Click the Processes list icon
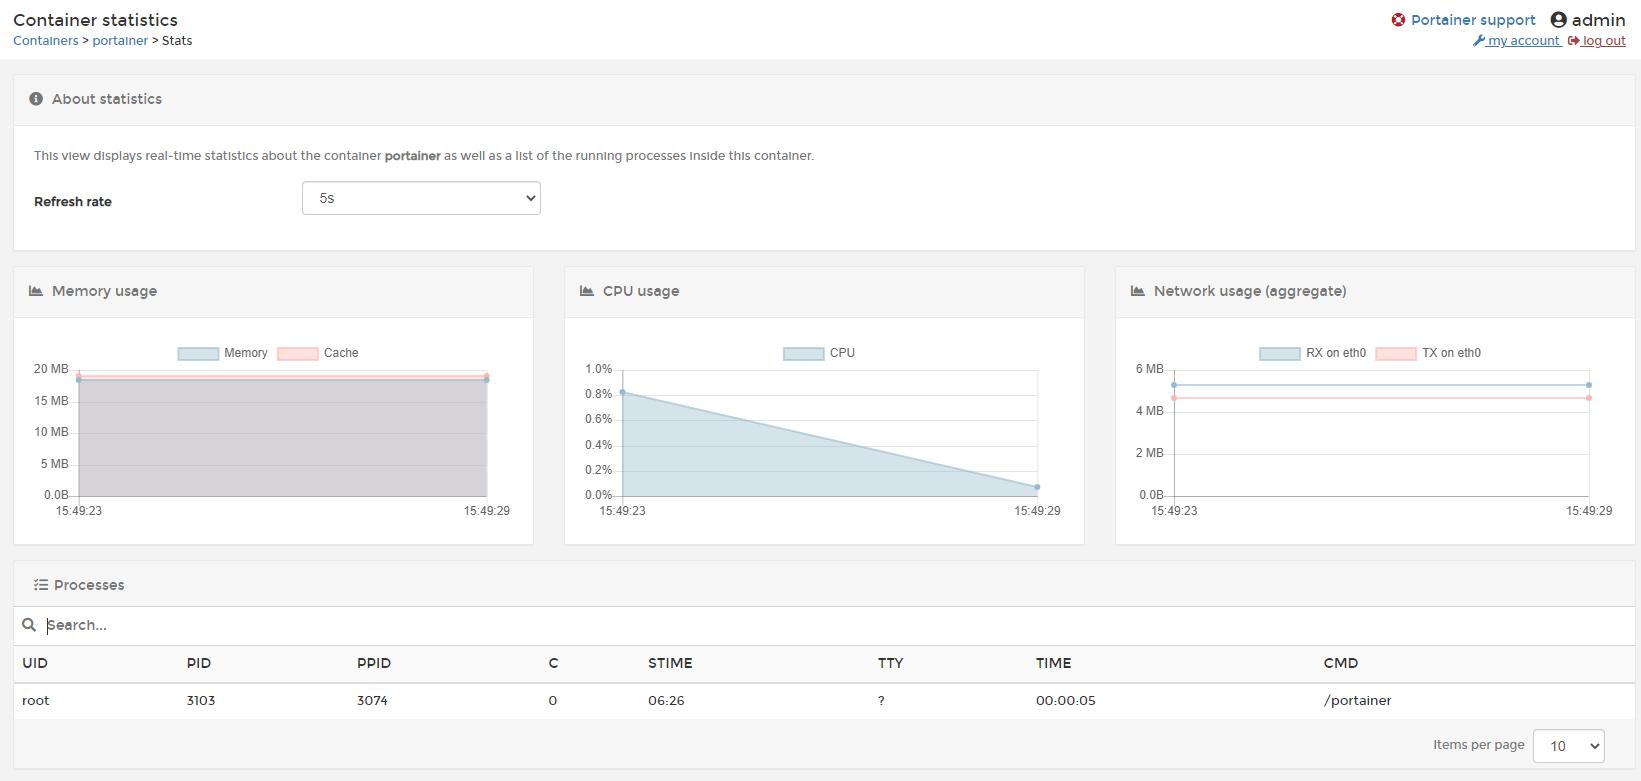This screenshot has width=1641, height=781. [x=41, y=585]
